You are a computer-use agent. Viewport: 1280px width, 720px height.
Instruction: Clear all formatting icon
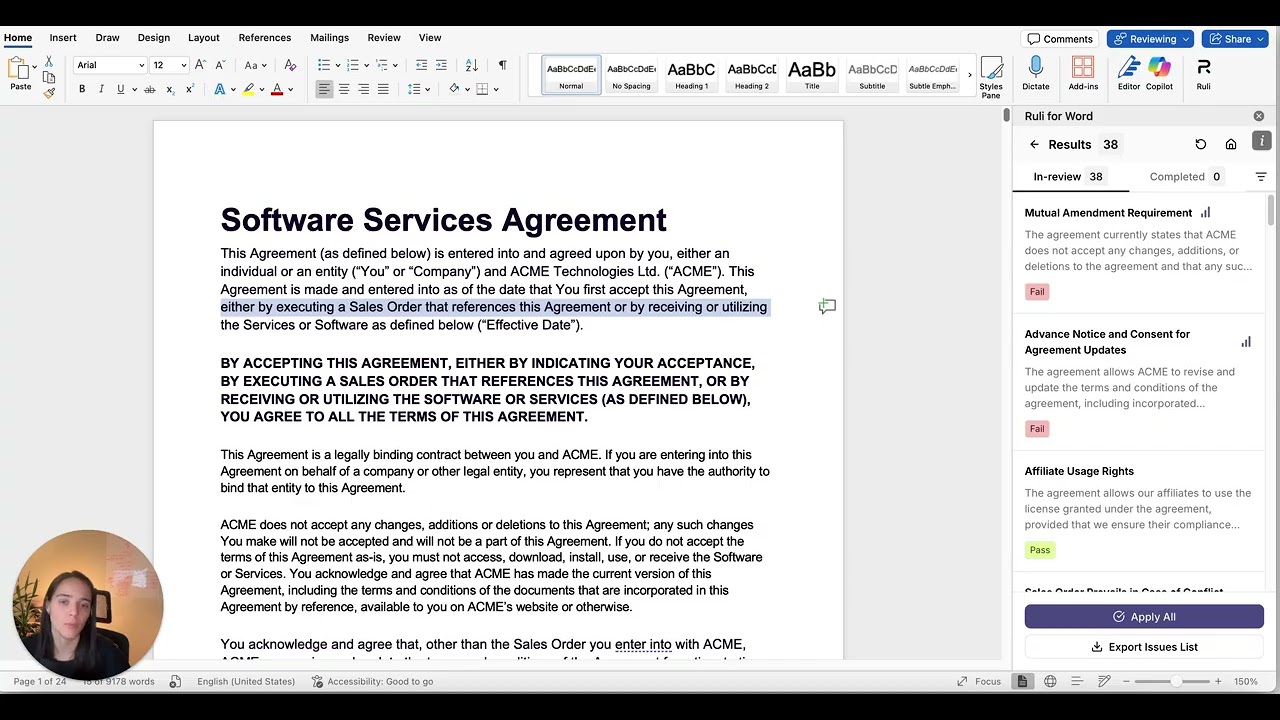click(290, 65)
